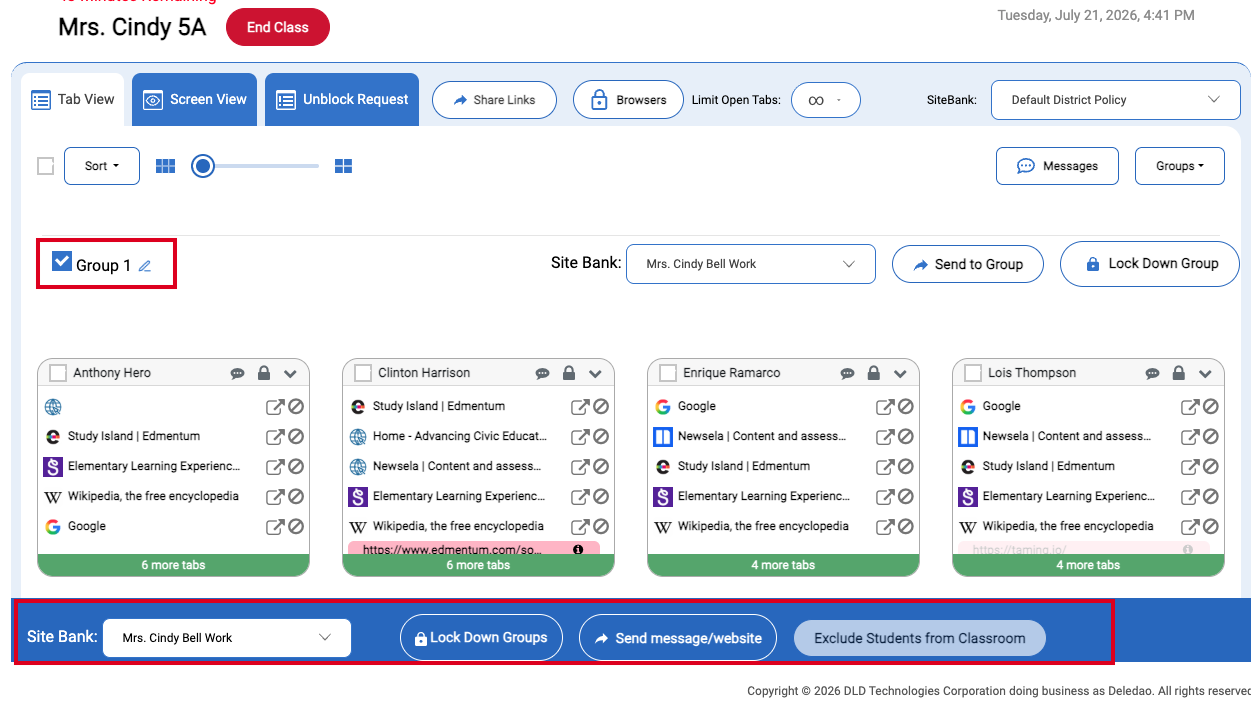Click padlock icon on Enrique Ramarco card

[x=874, y=373]
